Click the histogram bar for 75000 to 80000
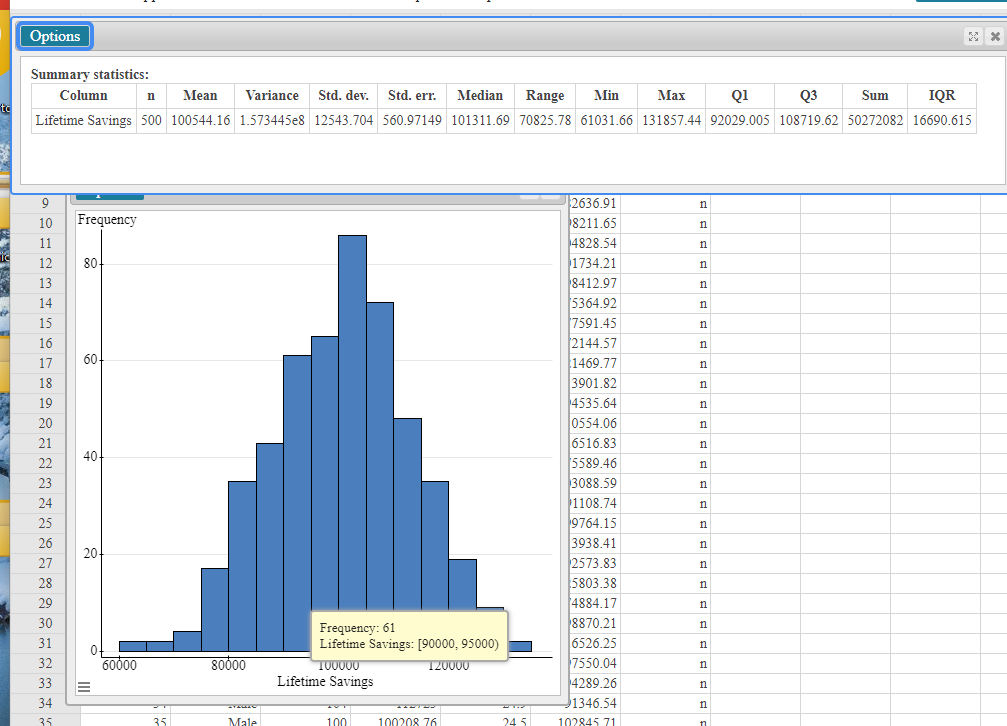This screenshot has height=726, width=1007. pyautogui.click(x=215, y=610)
